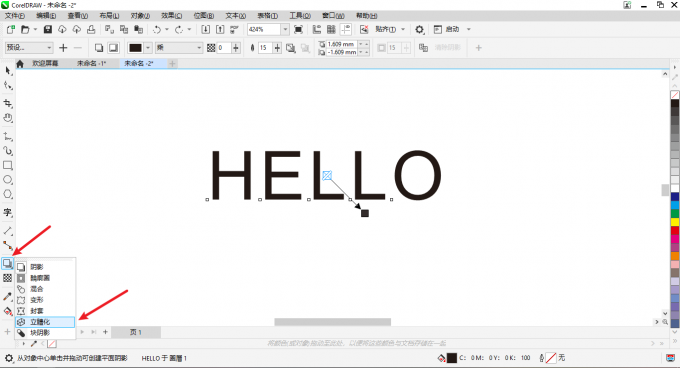Image resolution: width=680 pixels, height=368 pixels.
Task: Click the shadow feathering value 15 field
Action: (265, 48)
